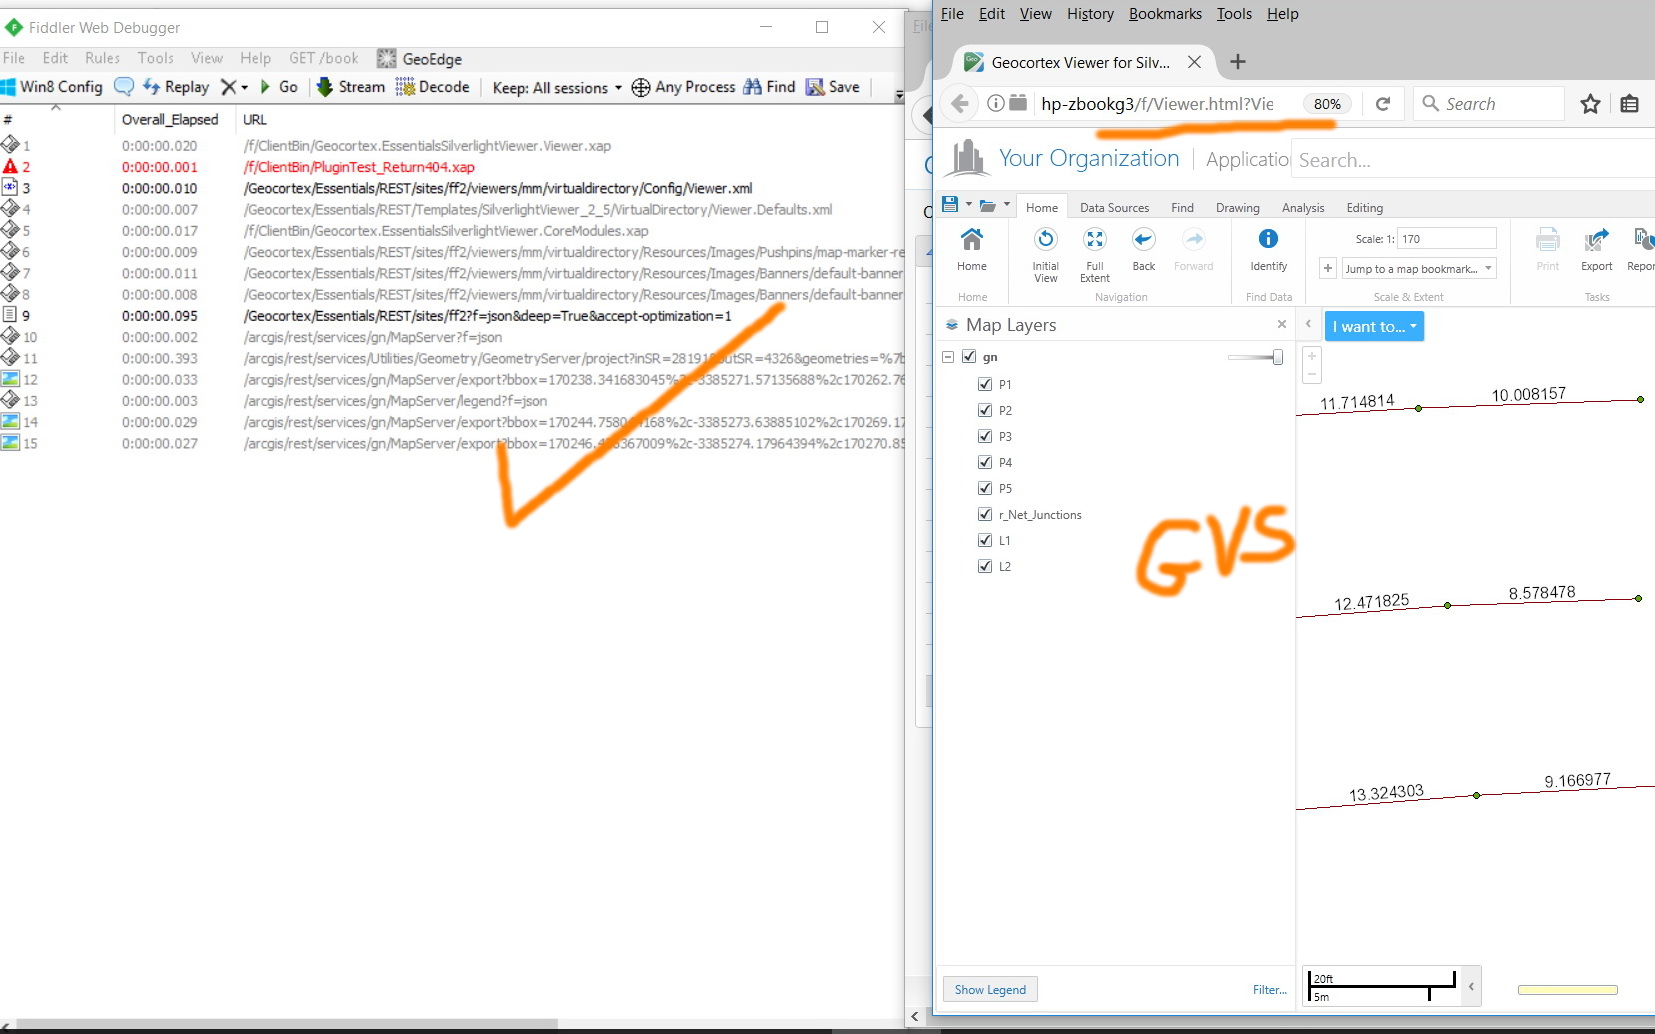The image size is (1655, 1034).
Task: Hide the r_Net_Junctions layer
Action: coord(985,514)
